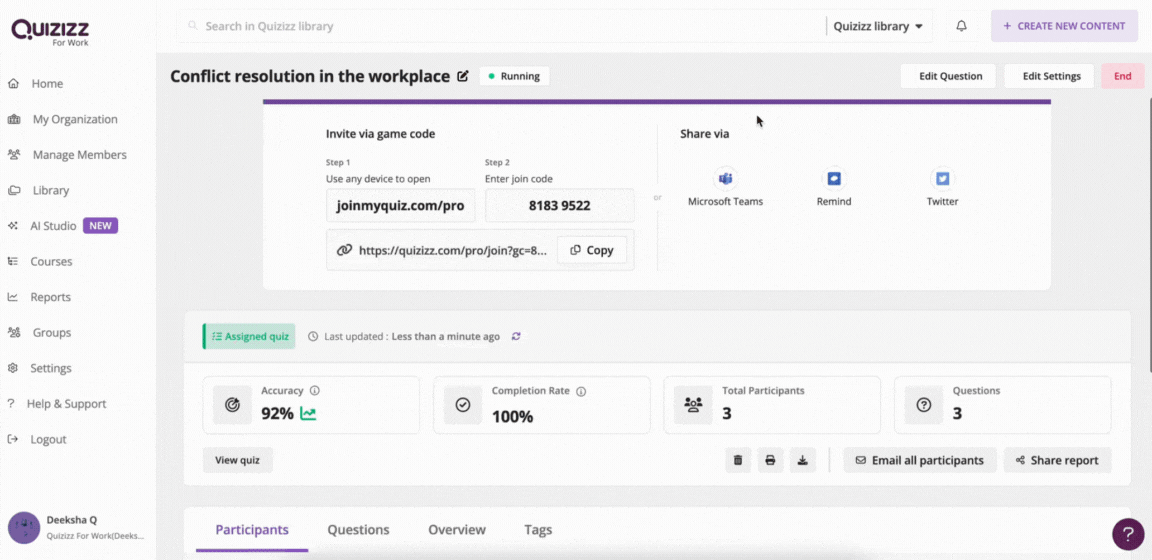Click the Completion Rate checkmark icon

coord(463,405)
